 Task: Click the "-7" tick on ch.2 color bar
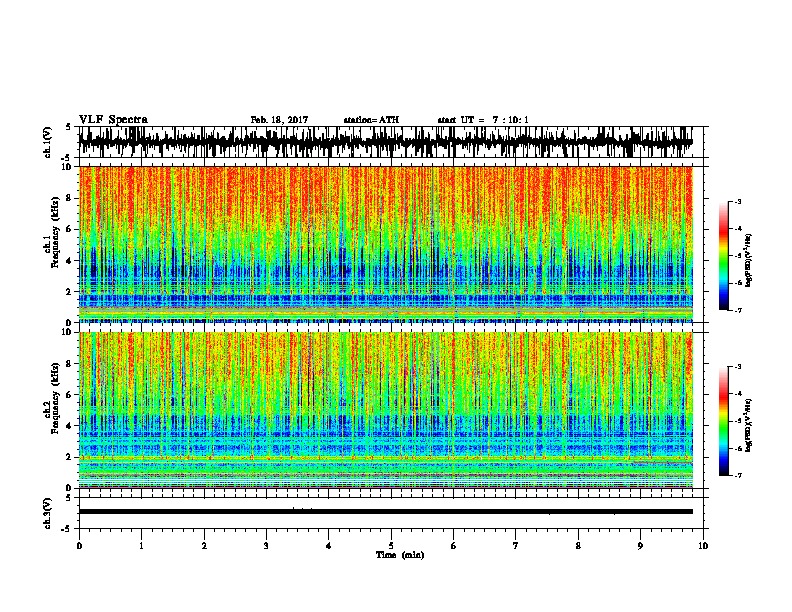tap(738, 475)
